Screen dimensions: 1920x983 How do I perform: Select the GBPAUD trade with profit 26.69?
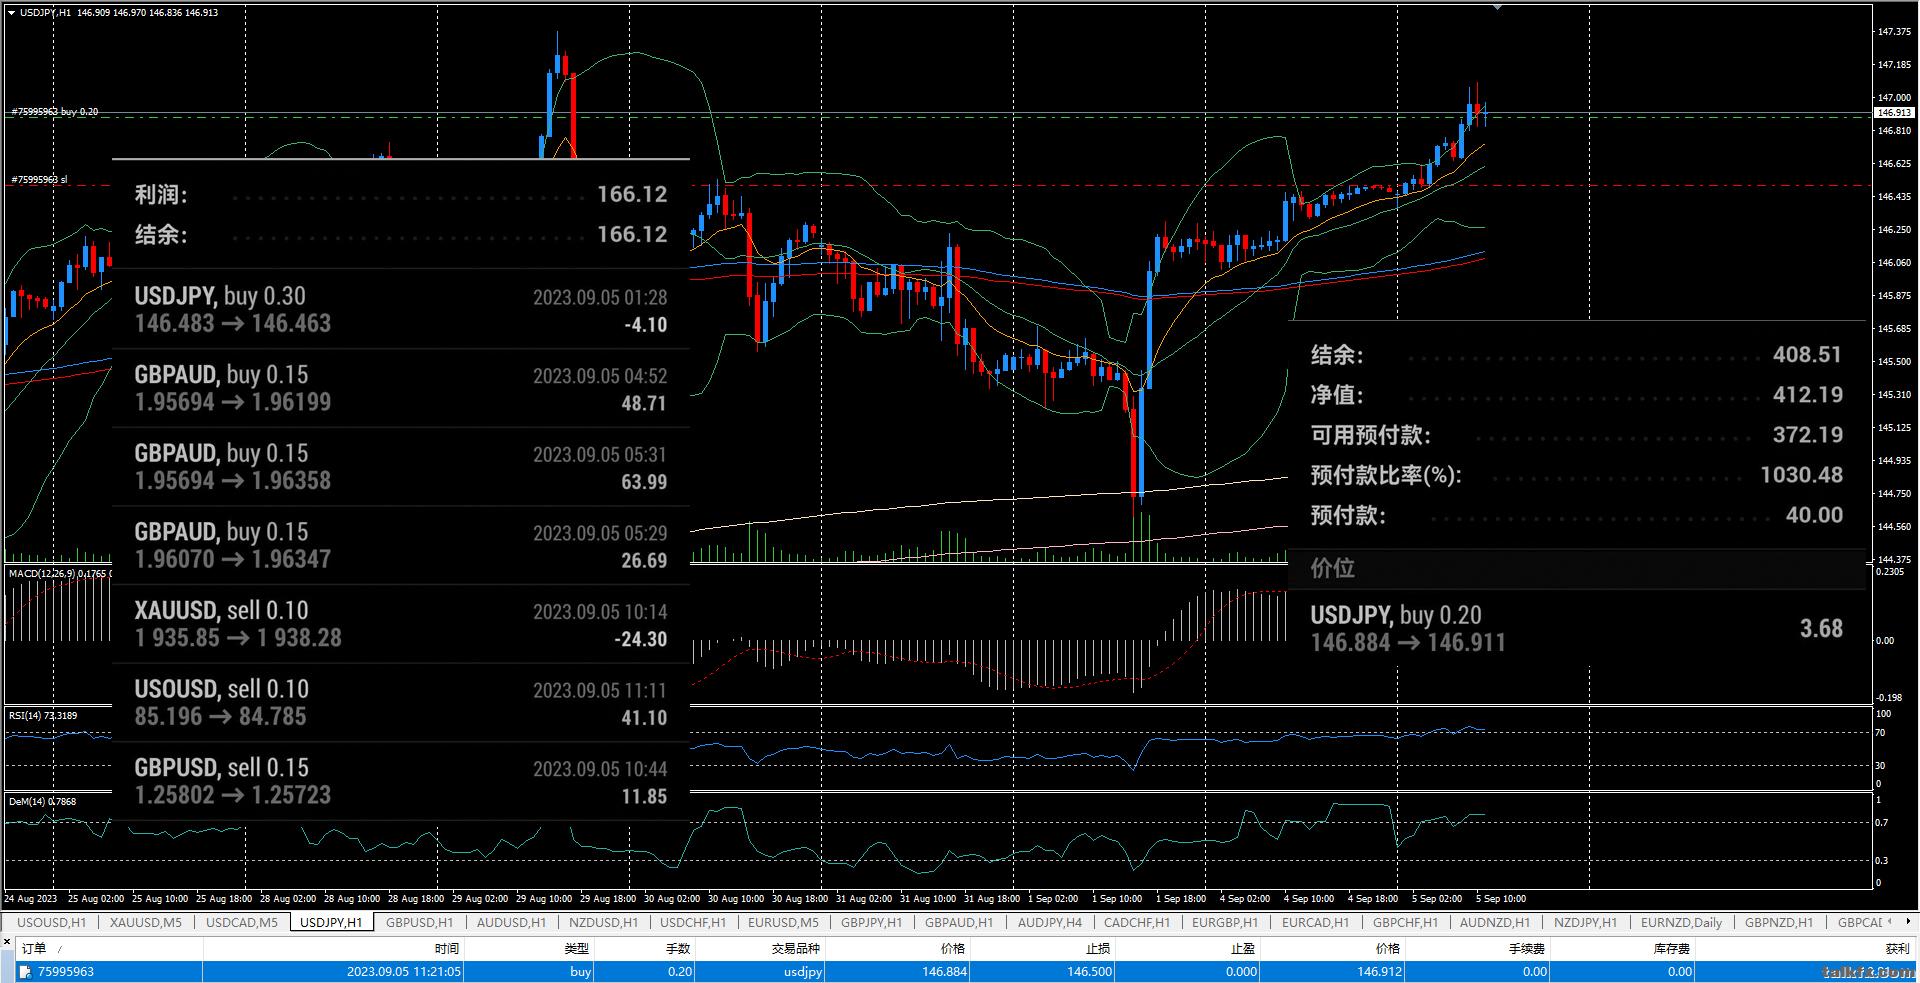[x=401, y=545]
